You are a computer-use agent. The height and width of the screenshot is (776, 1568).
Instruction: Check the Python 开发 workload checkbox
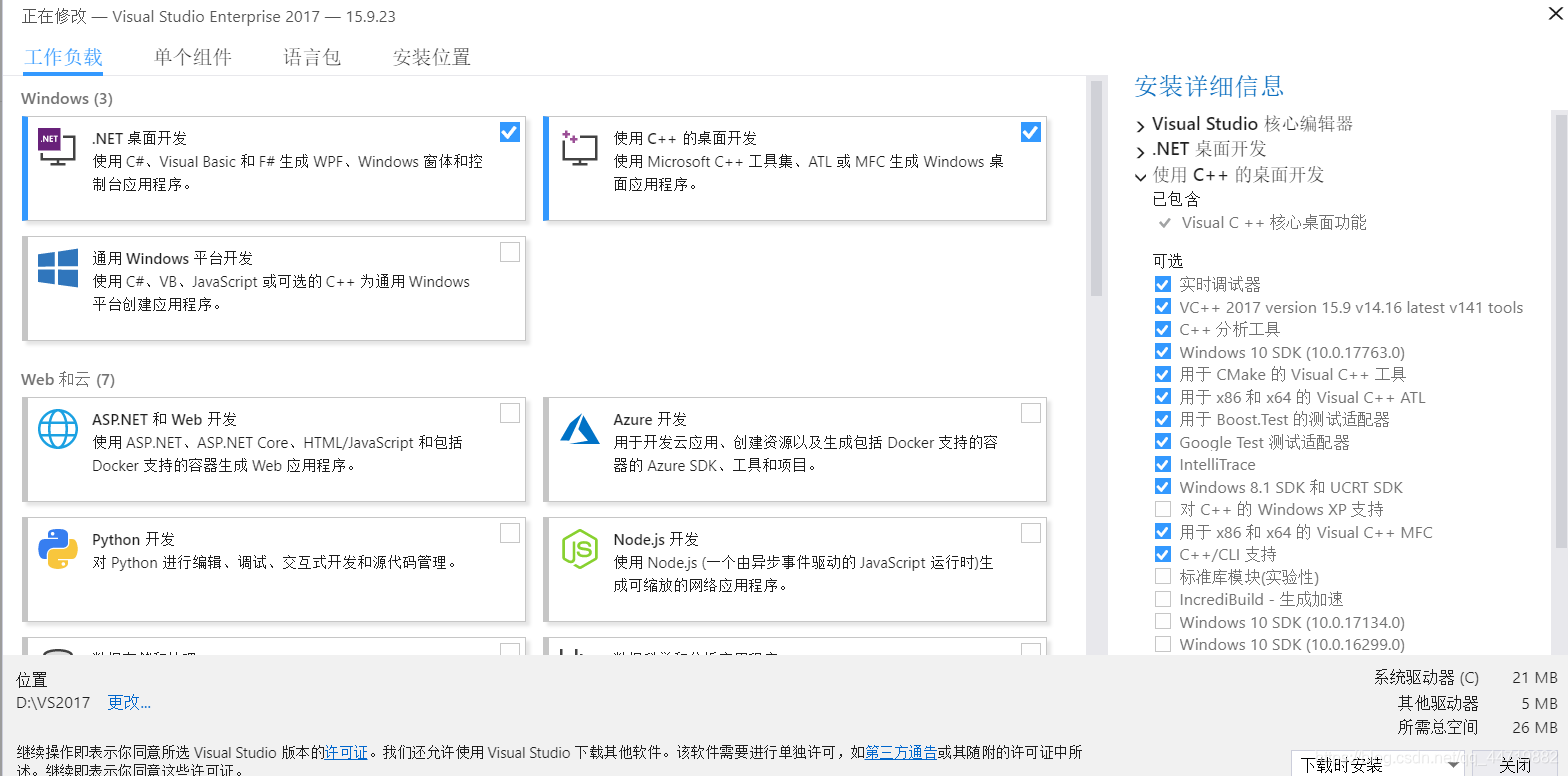coord(510,533)
